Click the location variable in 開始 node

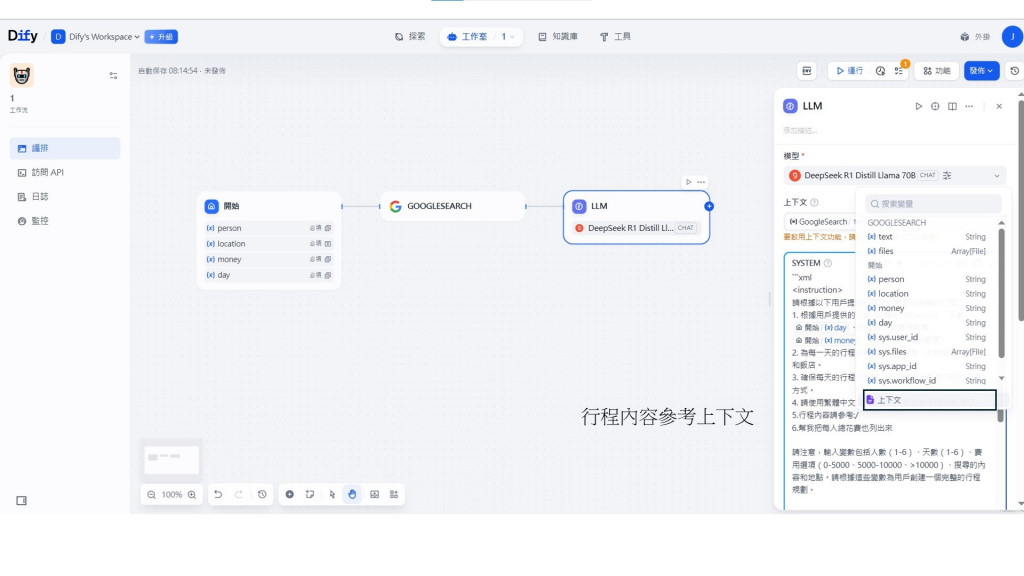[x=268, y=244]
